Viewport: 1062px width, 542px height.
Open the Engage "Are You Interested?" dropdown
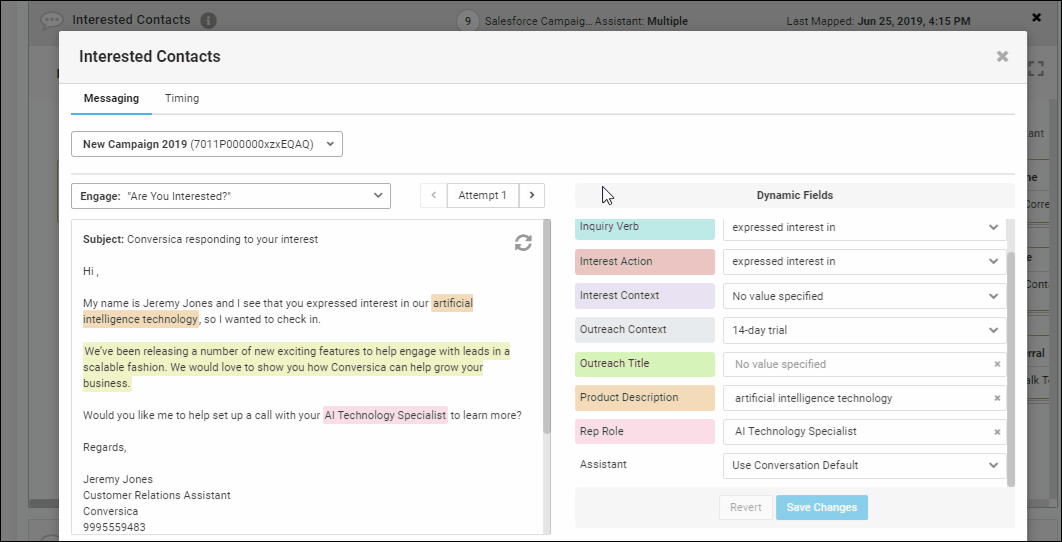[x=231, y=196]
